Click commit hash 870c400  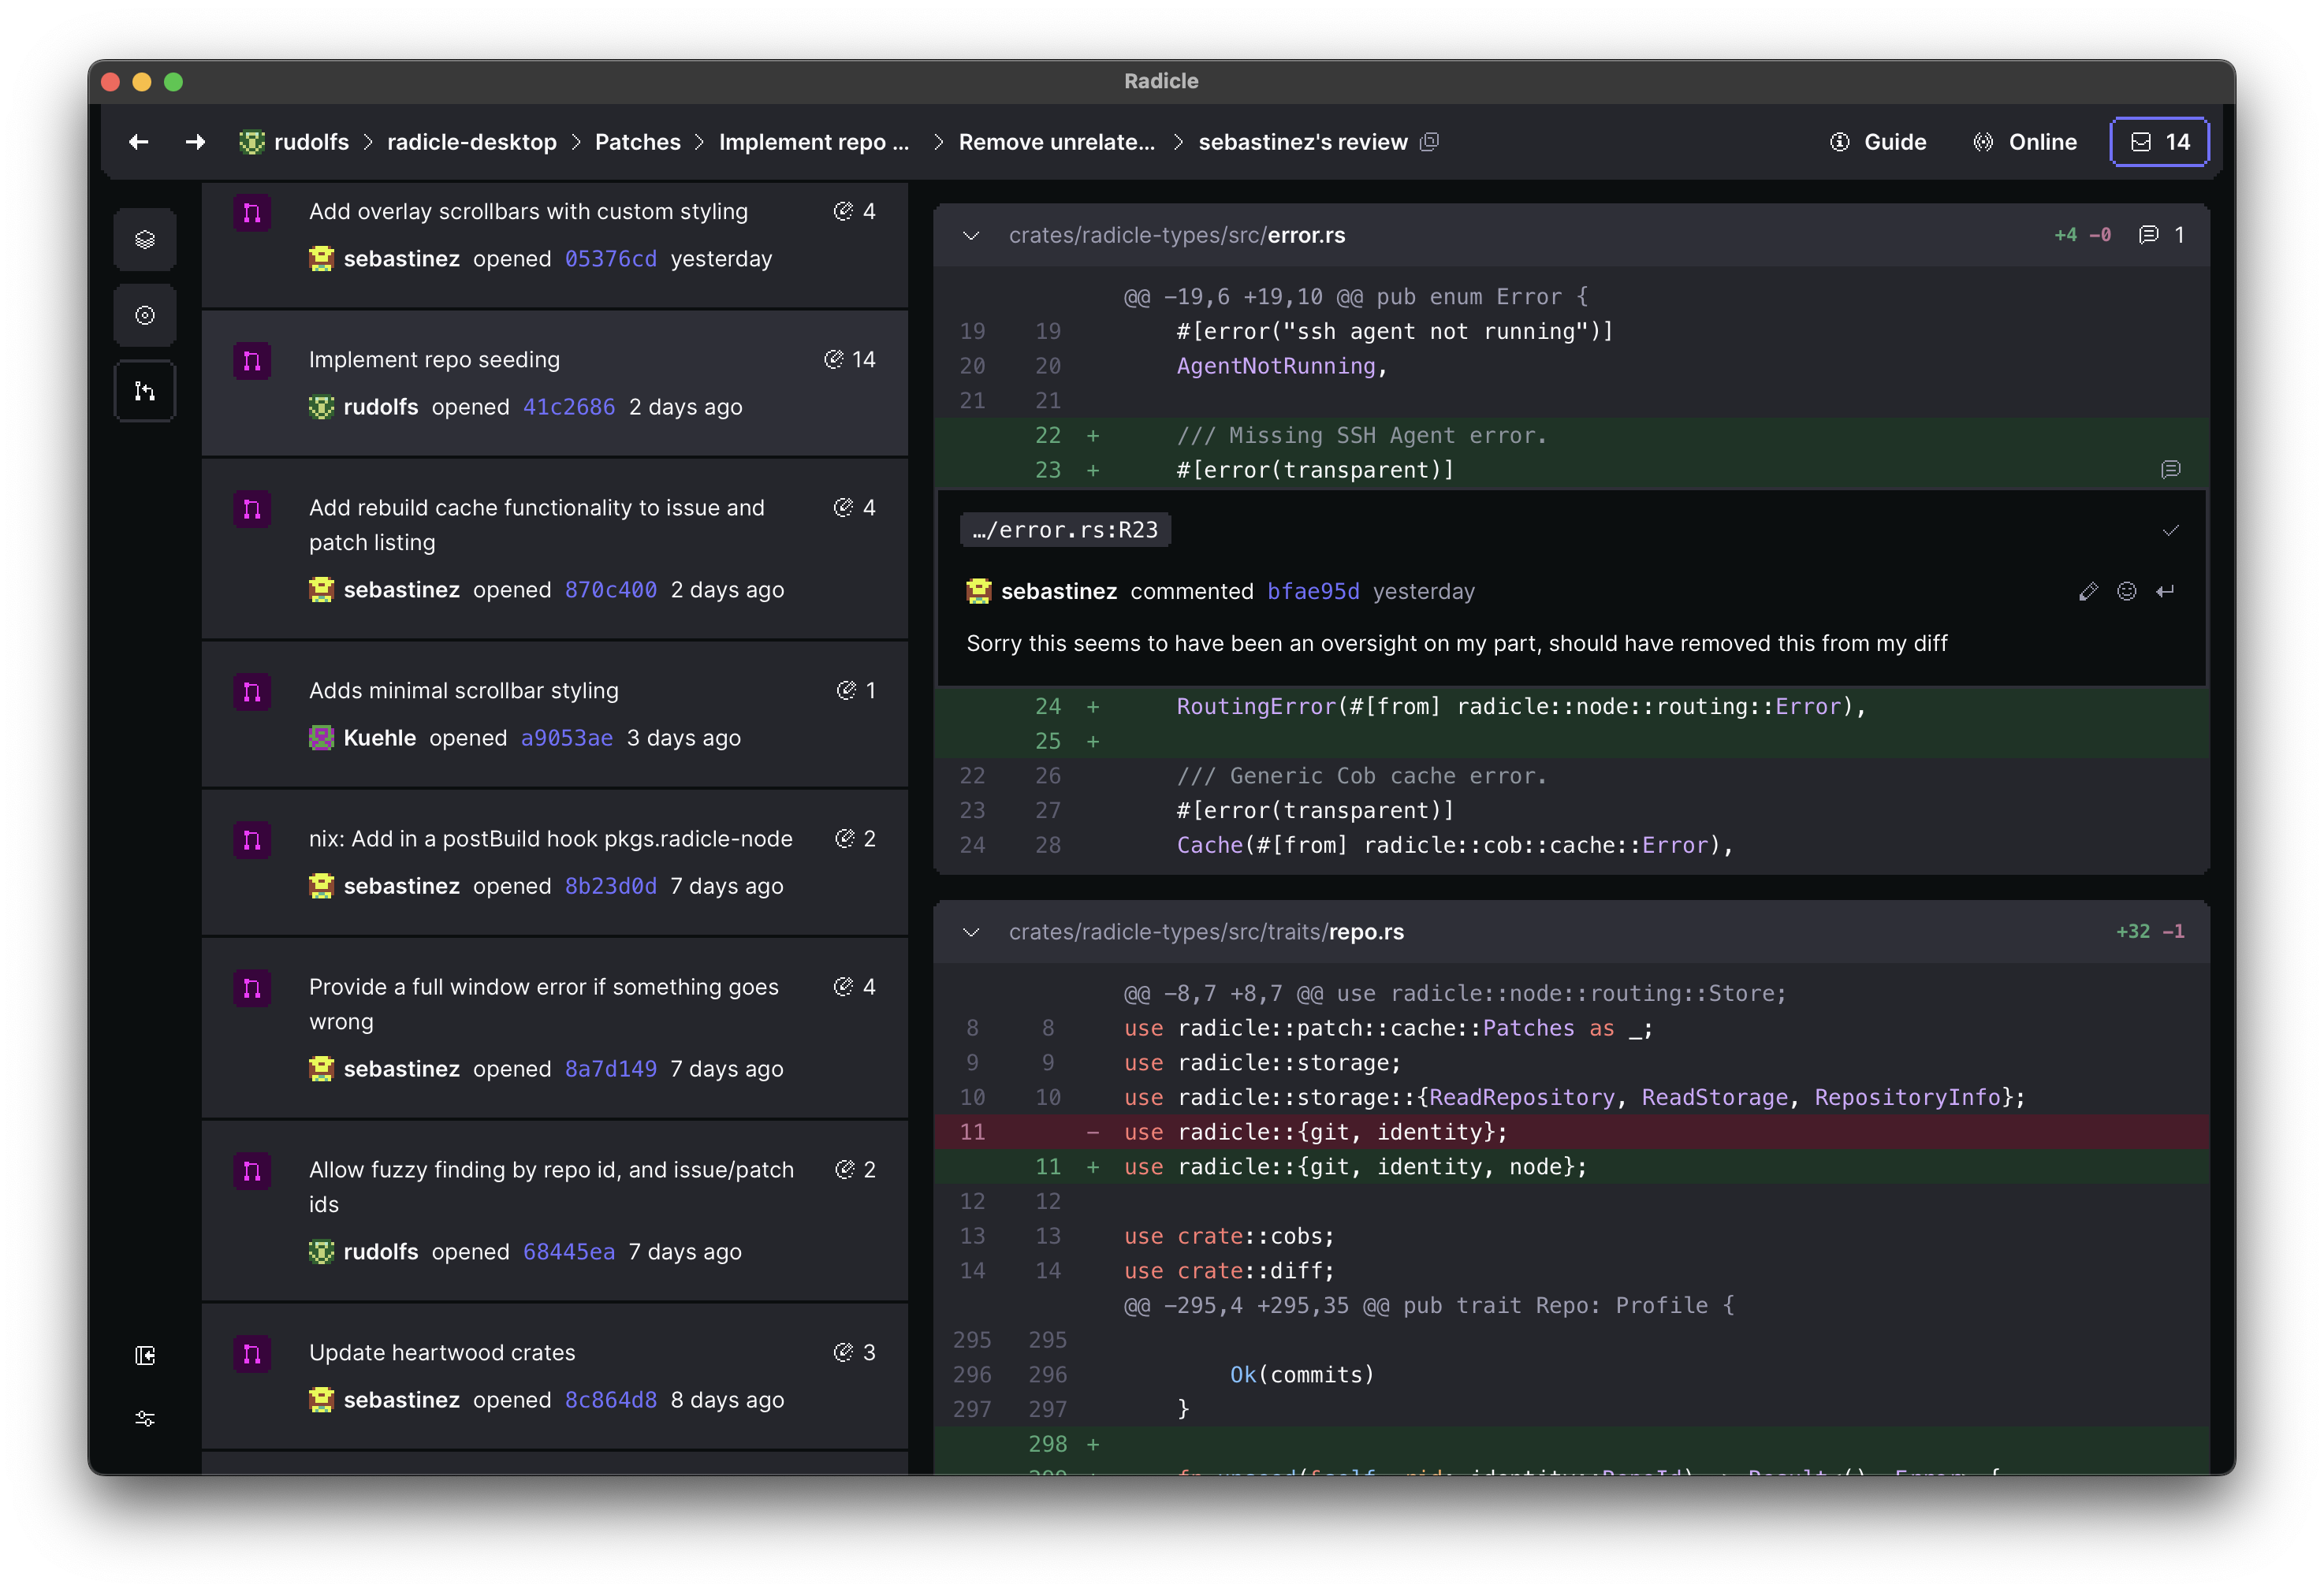(611, 590)
